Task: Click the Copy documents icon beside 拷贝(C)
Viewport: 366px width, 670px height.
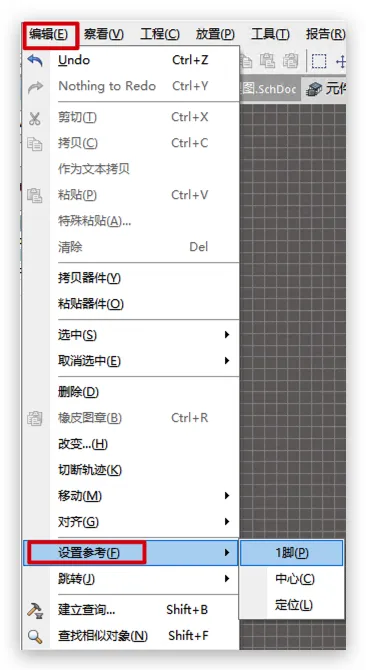Action: click(35, 143)
